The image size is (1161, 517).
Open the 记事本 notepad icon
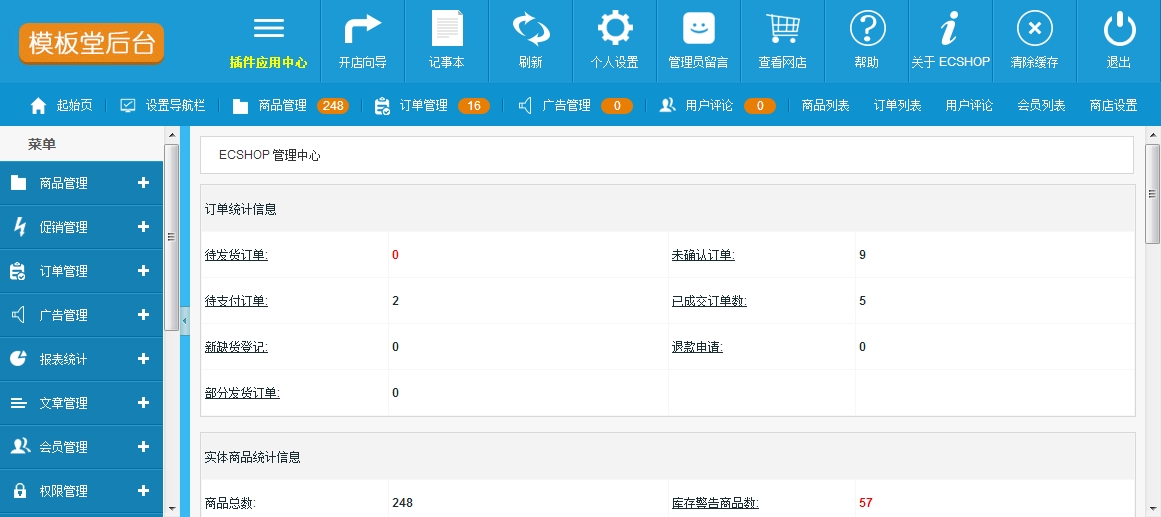[x=447, y=29]
